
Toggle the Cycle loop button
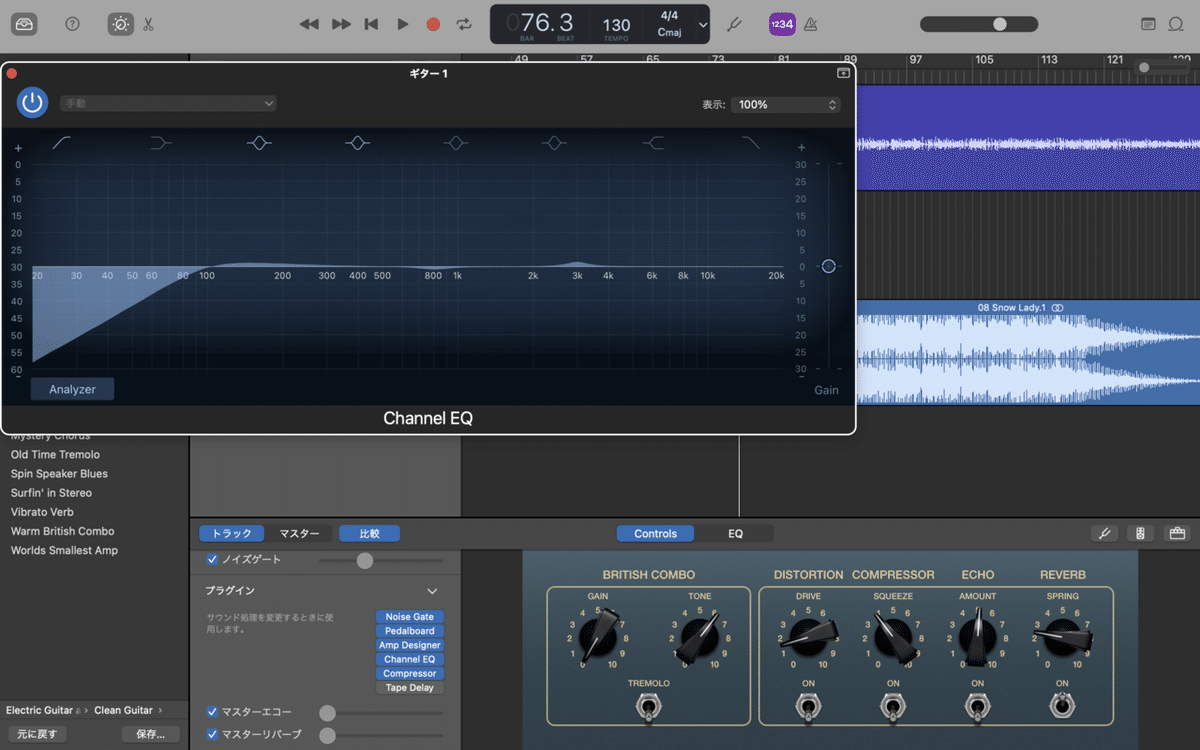[464, 24]
